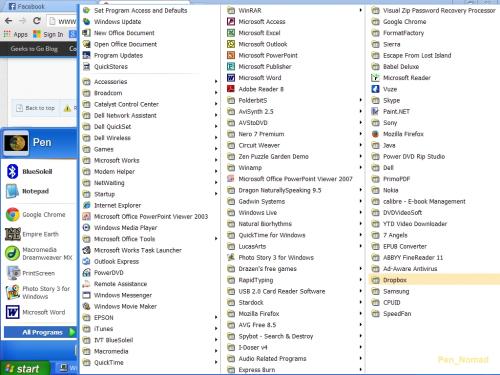Expand the WinRAR submenu
The image size is (500, 375).
pos(294,10)
